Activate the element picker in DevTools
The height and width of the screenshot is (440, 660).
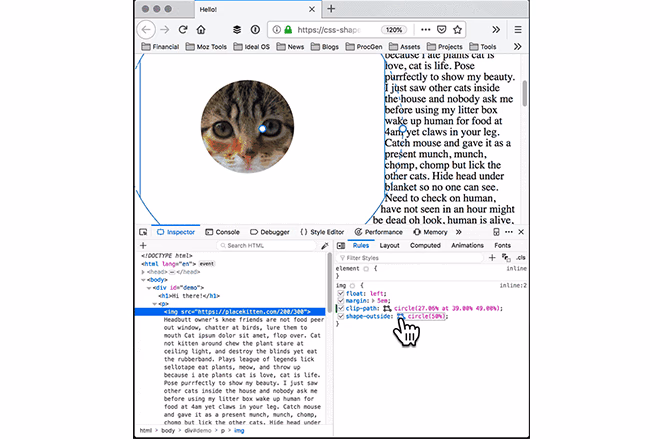[143, 231]
